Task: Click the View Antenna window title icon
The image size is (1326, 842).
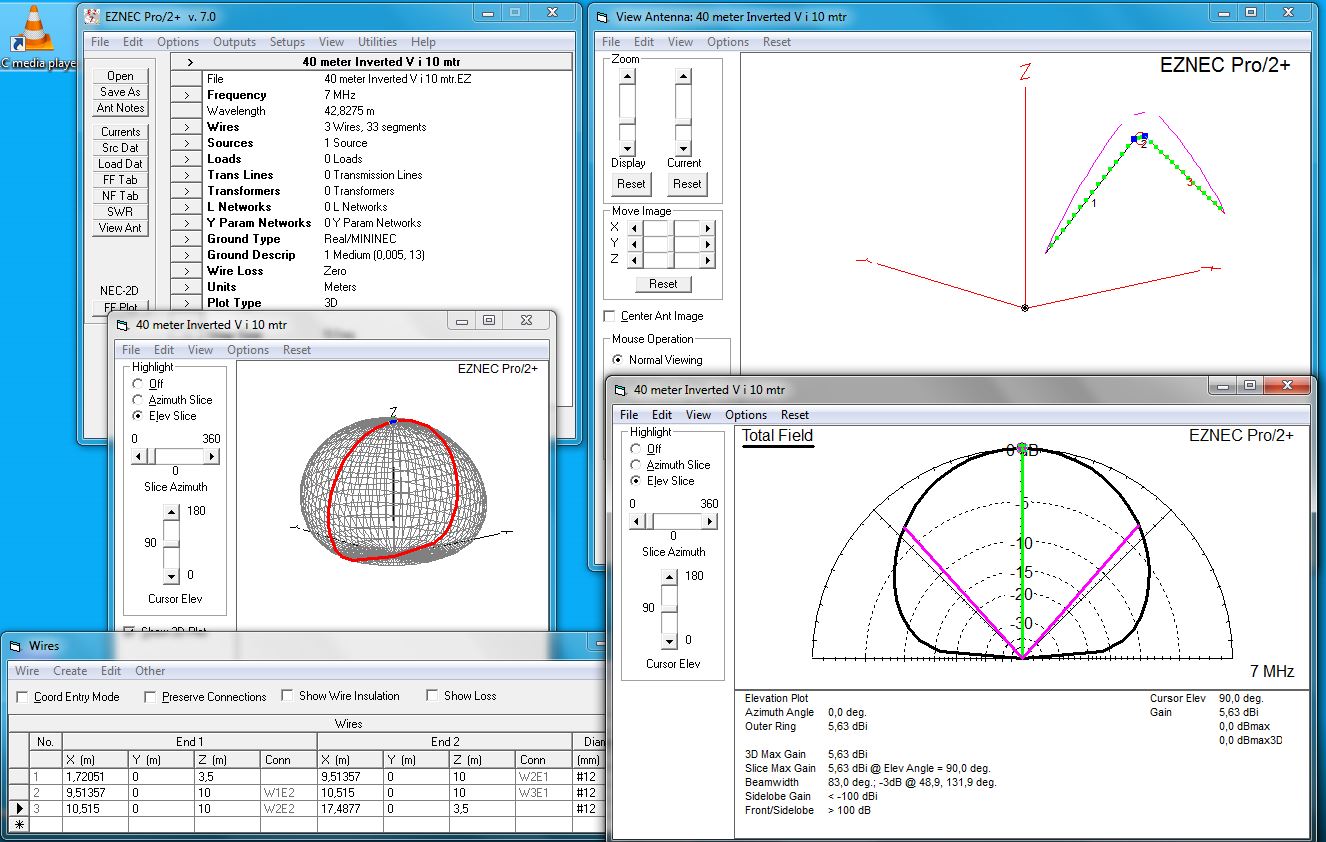Action: point(602,15)
